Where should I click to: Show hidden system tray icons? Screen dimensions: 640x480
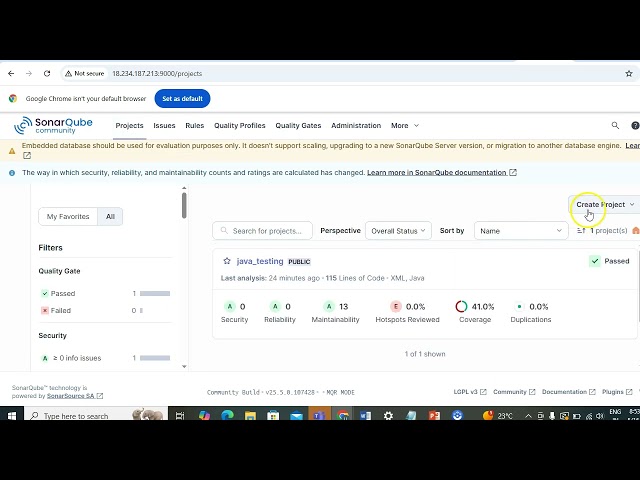coord(528,416)
